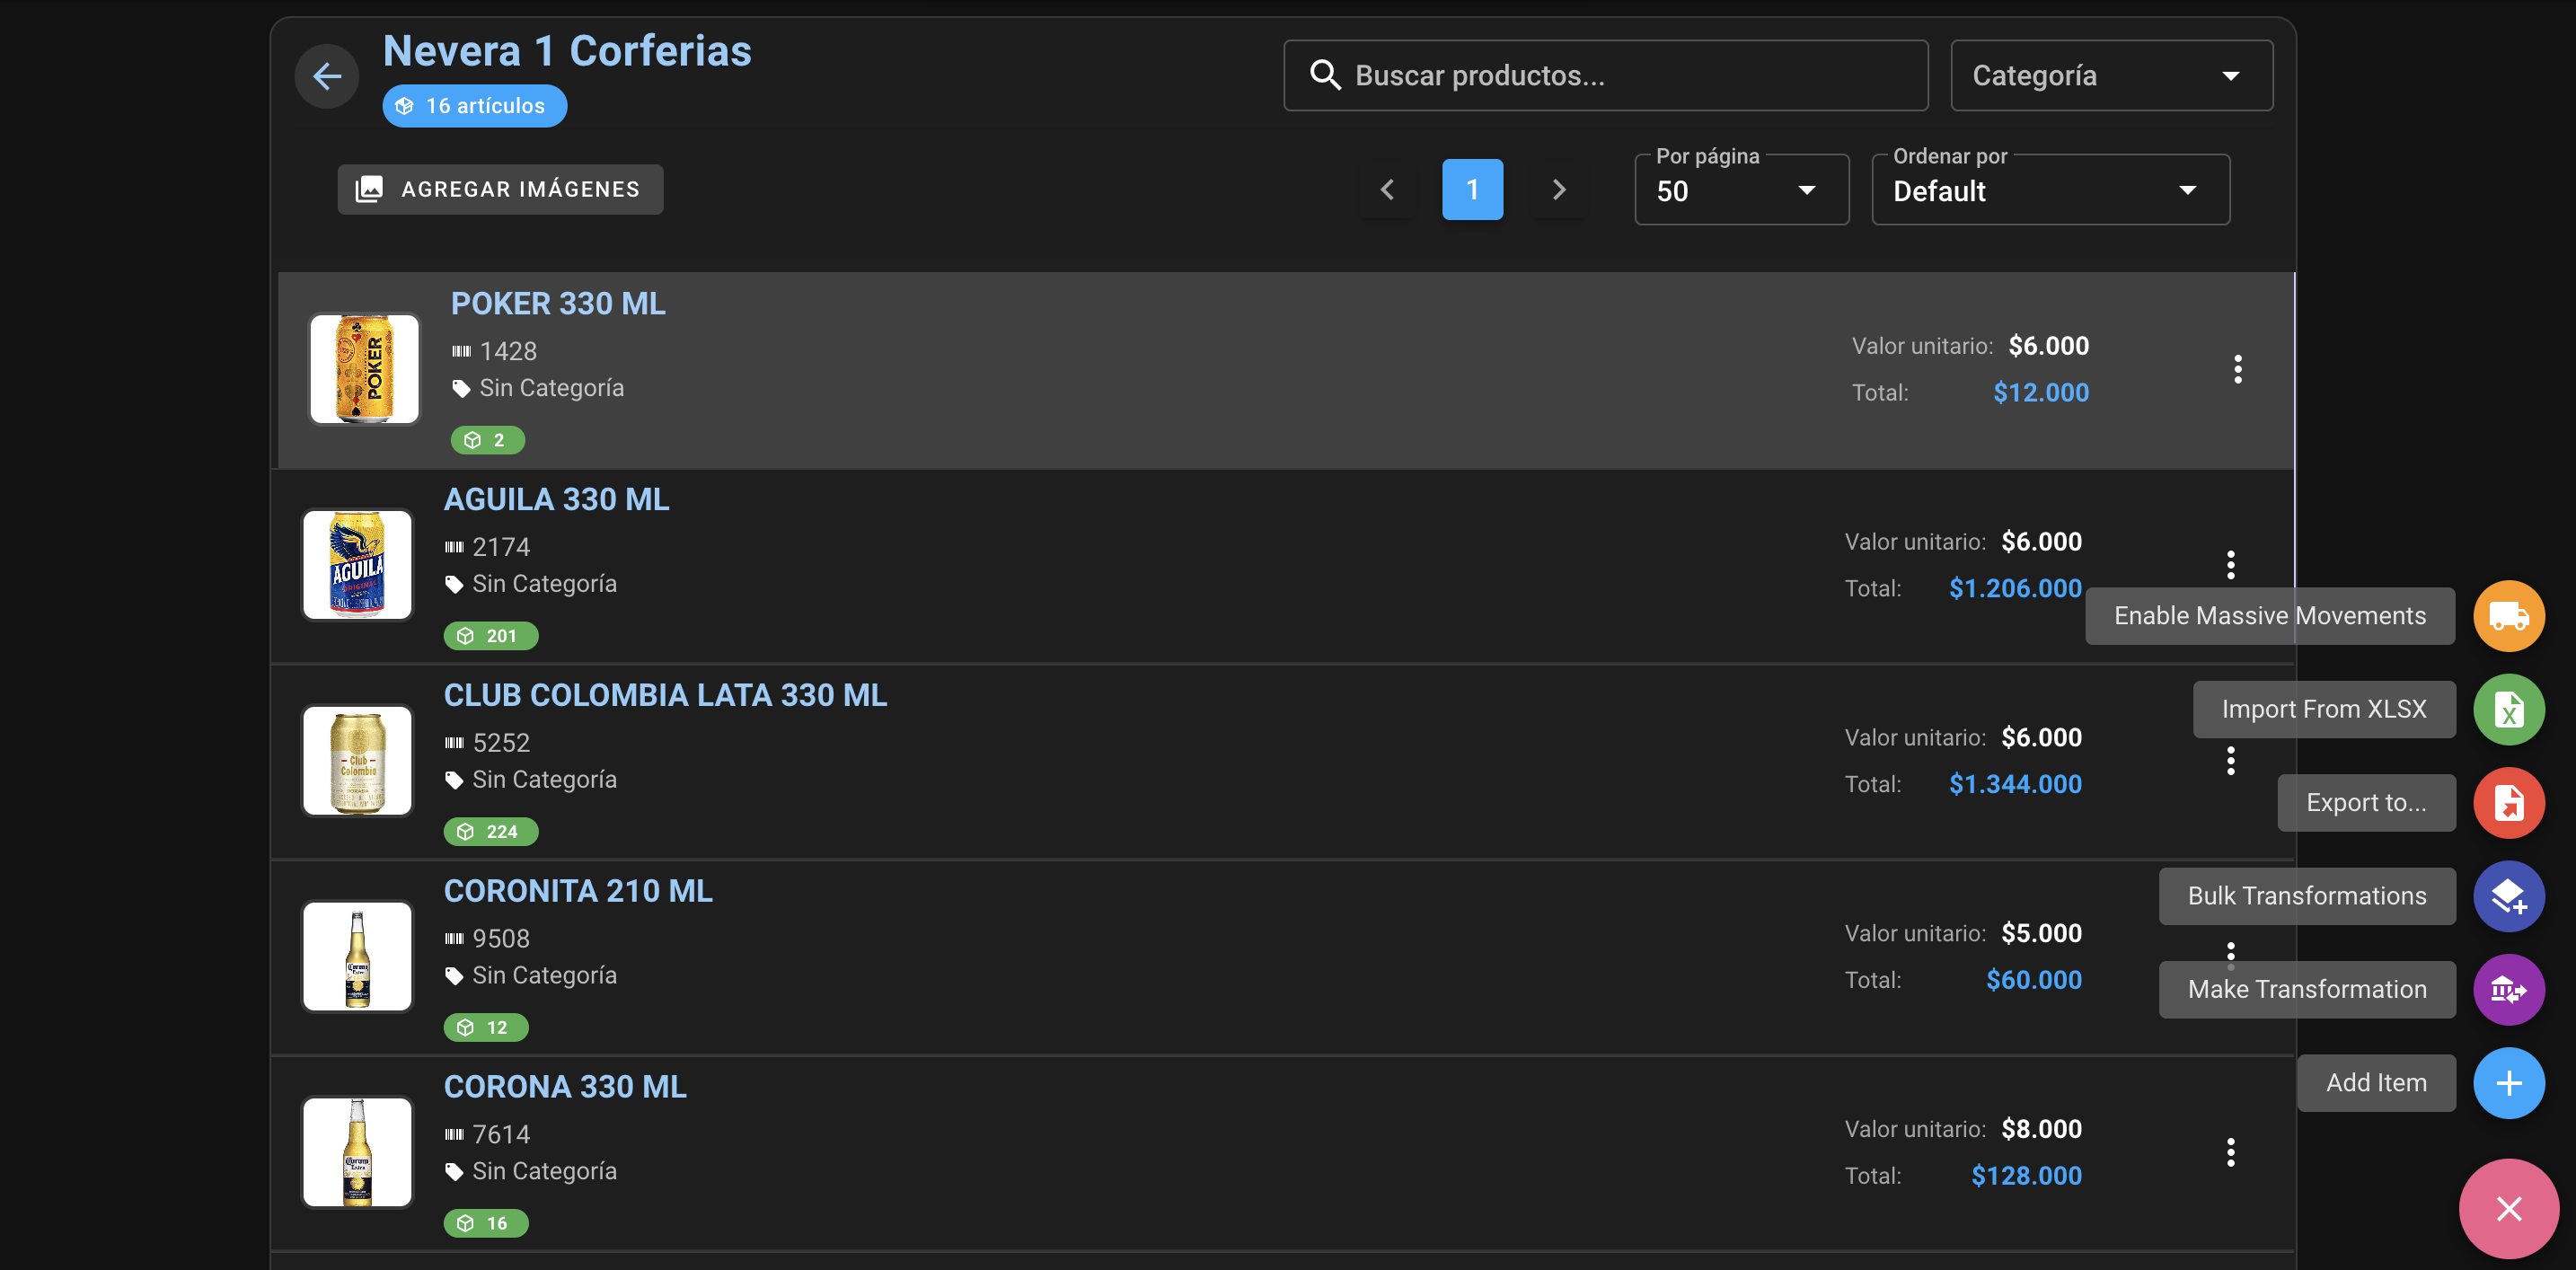The image size is (2576, 1270).
Task: Click unit value $8.000 for Corona
Action: point(2041,1130)
